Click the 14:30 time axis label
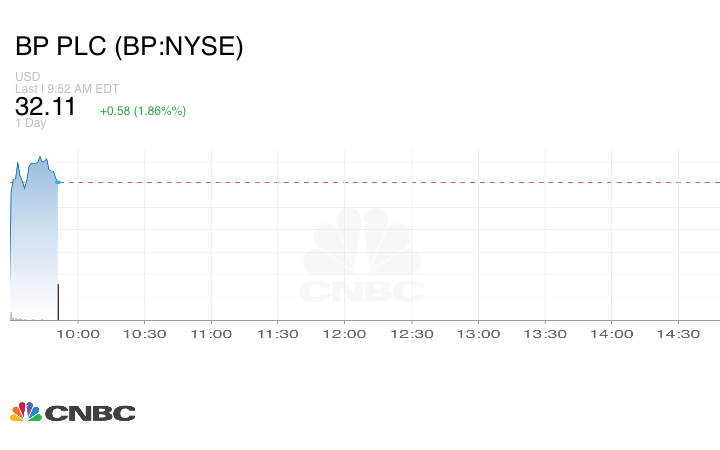720x450 pixels. point(679,334)
